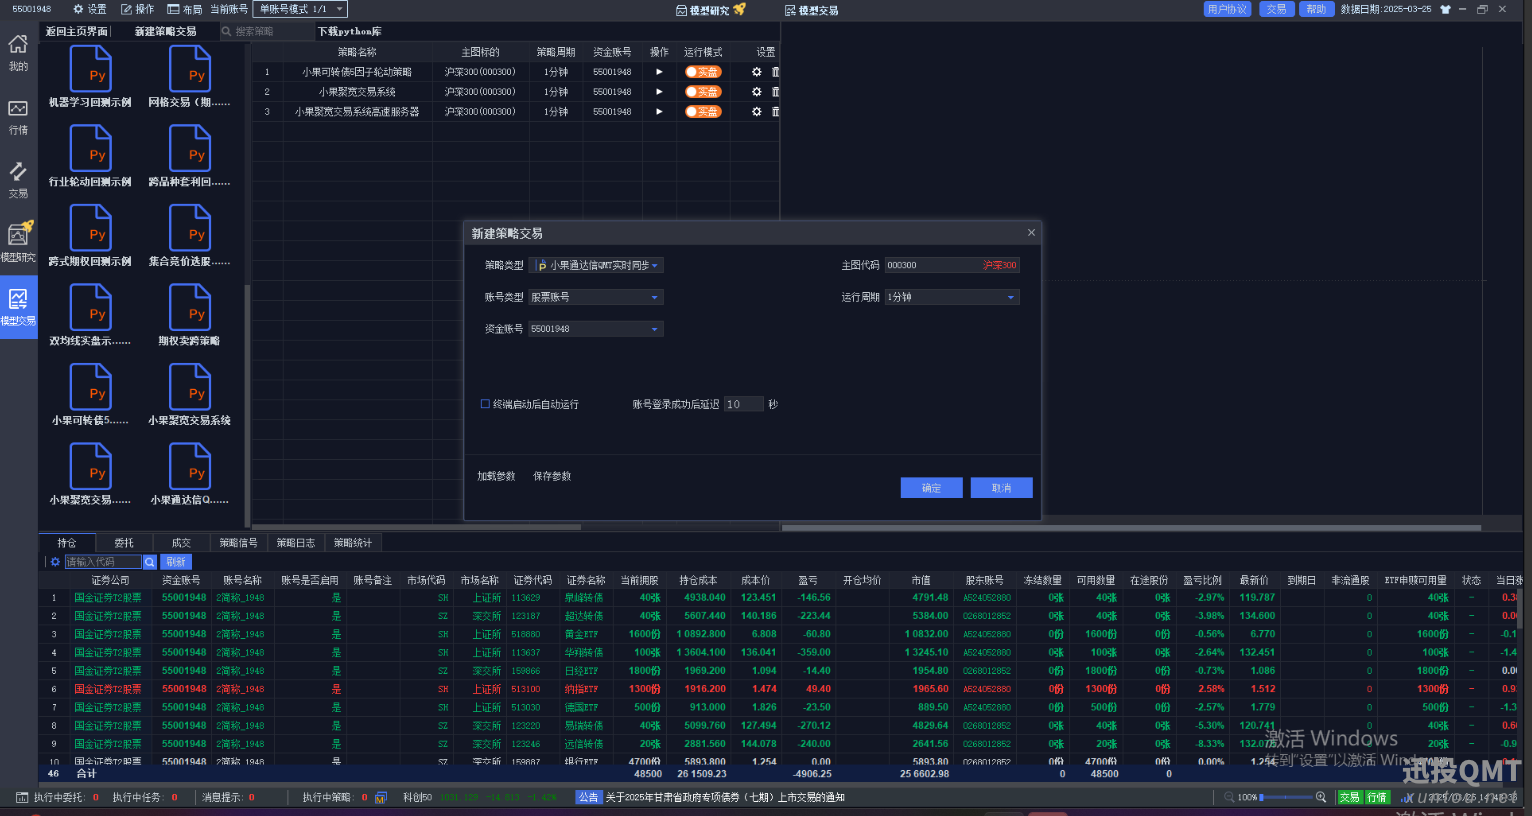Switch to the 策略统计 tab

(x=353, y=543)
